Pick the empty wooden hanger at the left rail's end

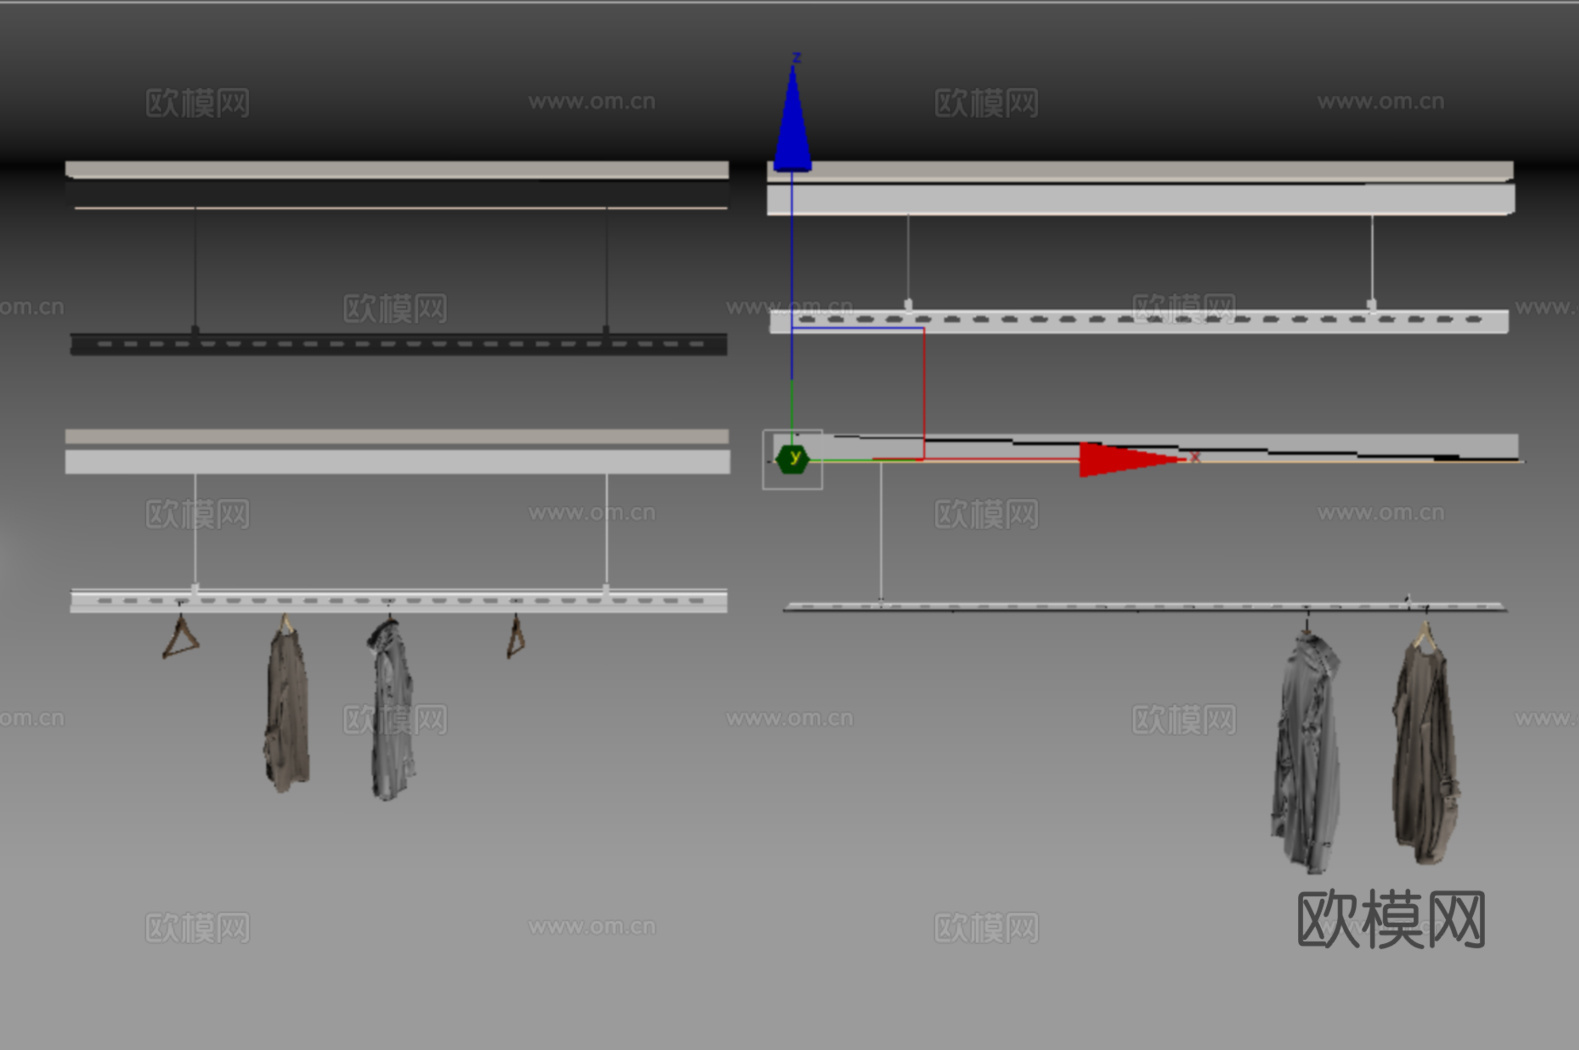click(x=180, y=636)
